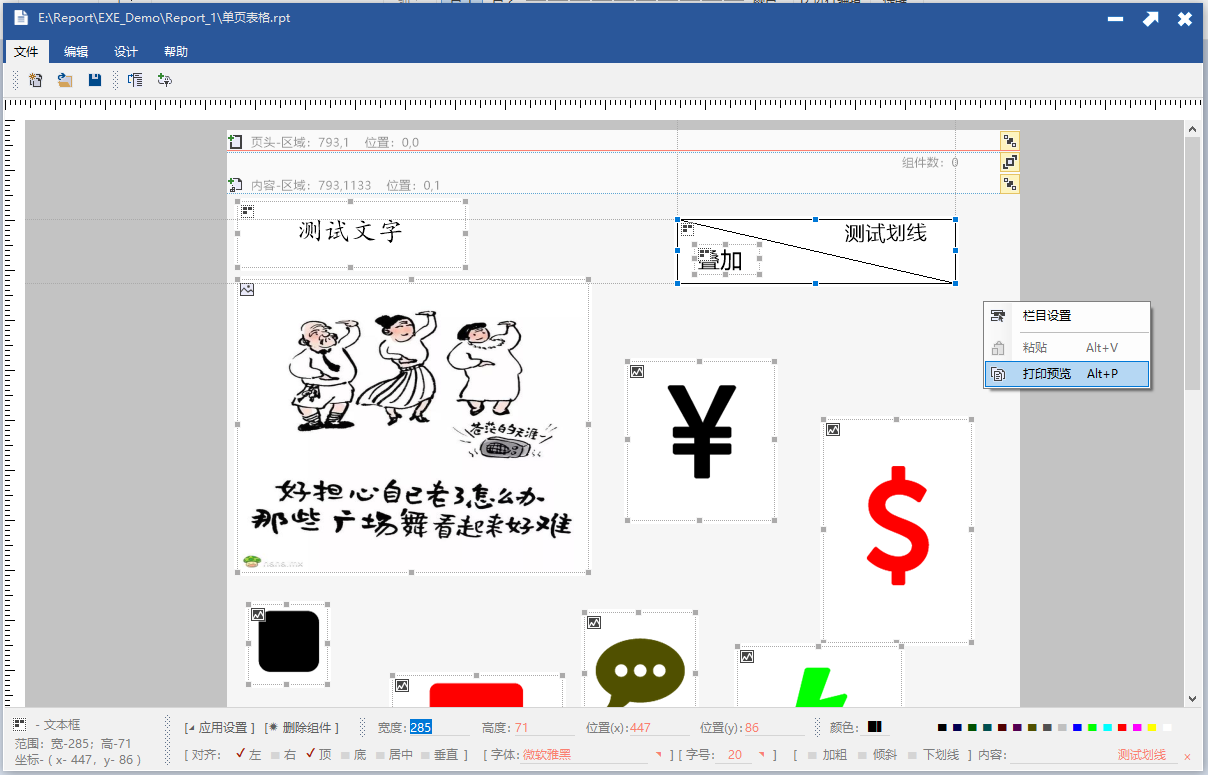
Task: Pick the bright blue color swatch
Action: 1077,727
